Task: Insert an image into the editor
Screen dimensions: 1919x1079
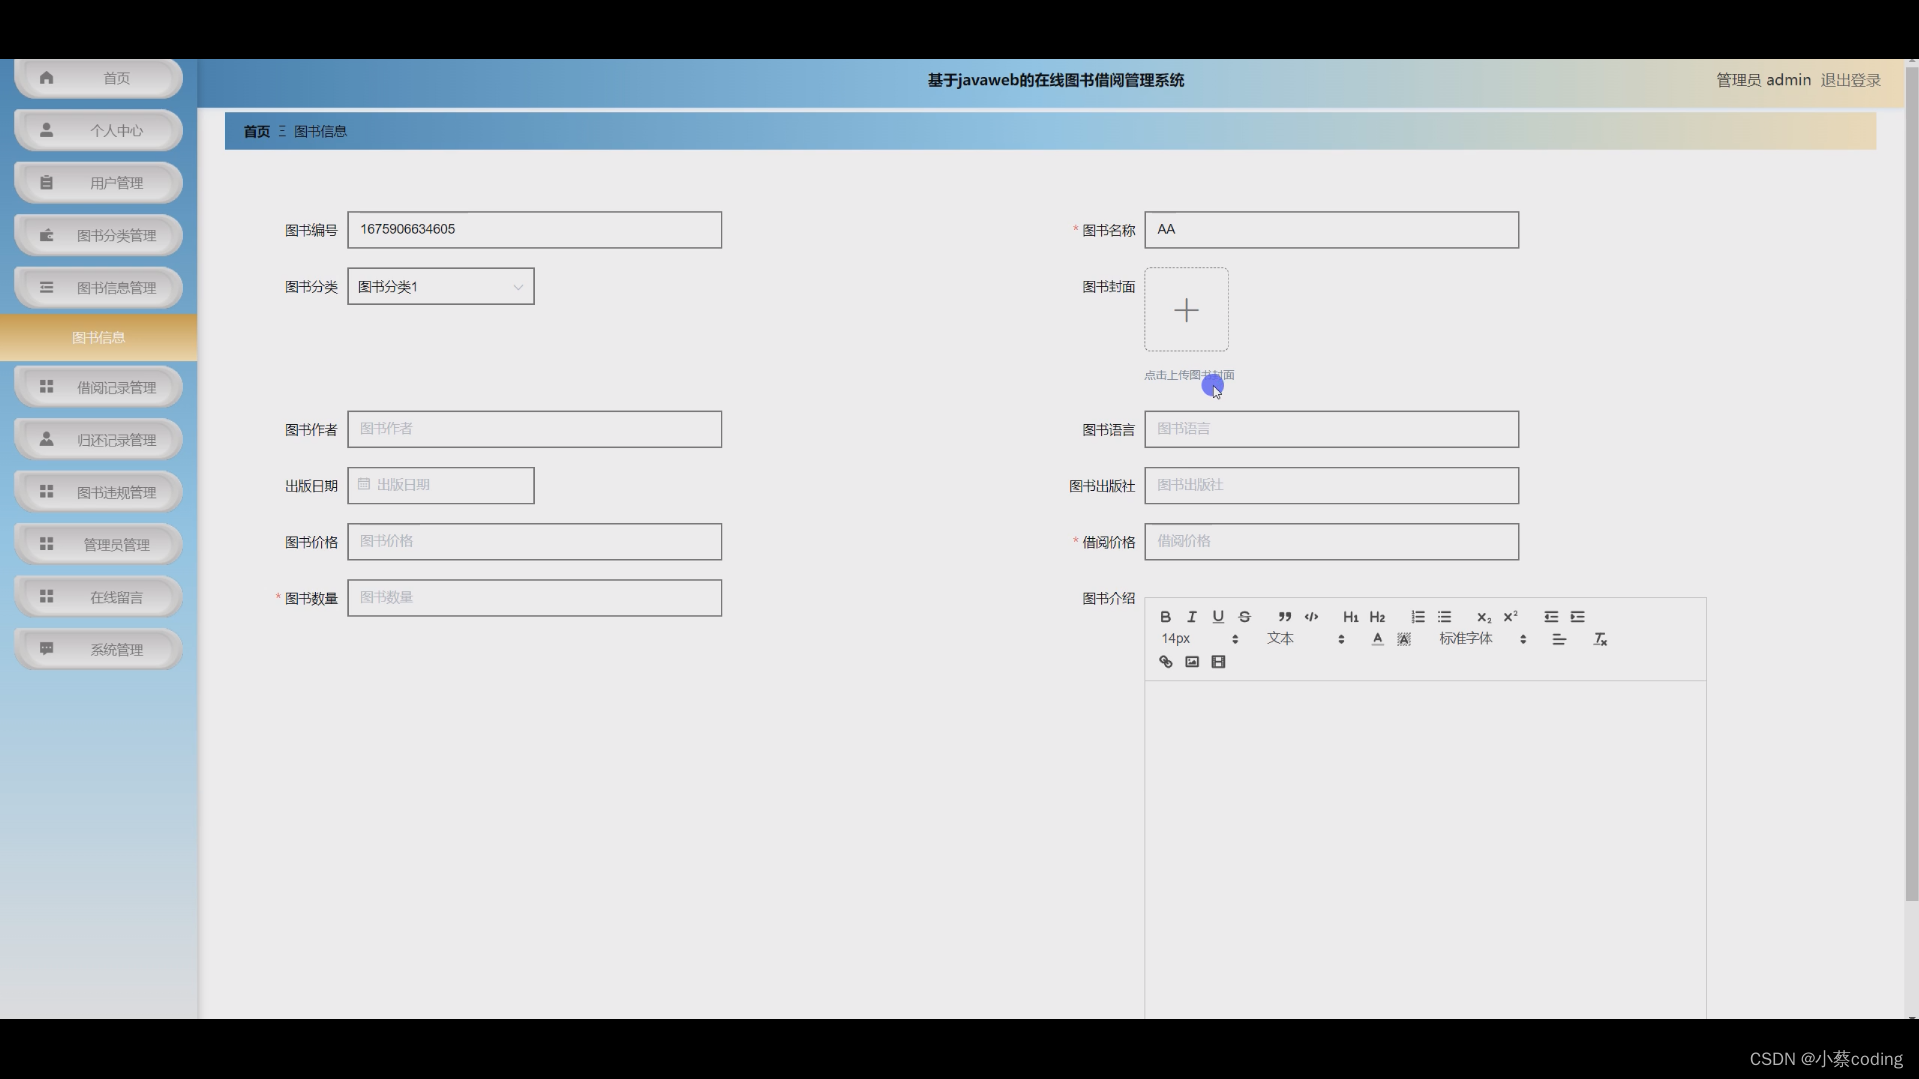Action: pyautogui.click(x=1191, y=662)
